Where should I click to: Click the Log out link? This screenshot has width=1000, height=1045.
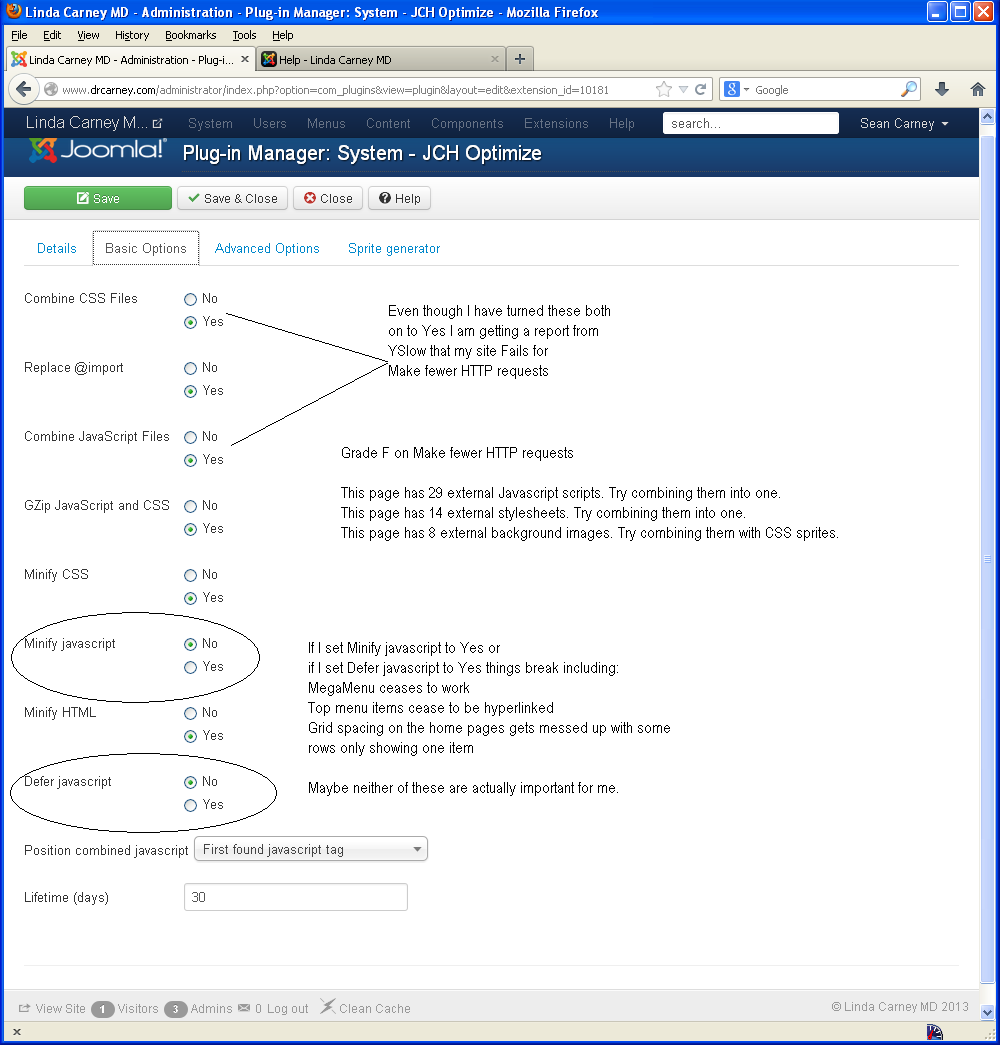[287, 1008]
